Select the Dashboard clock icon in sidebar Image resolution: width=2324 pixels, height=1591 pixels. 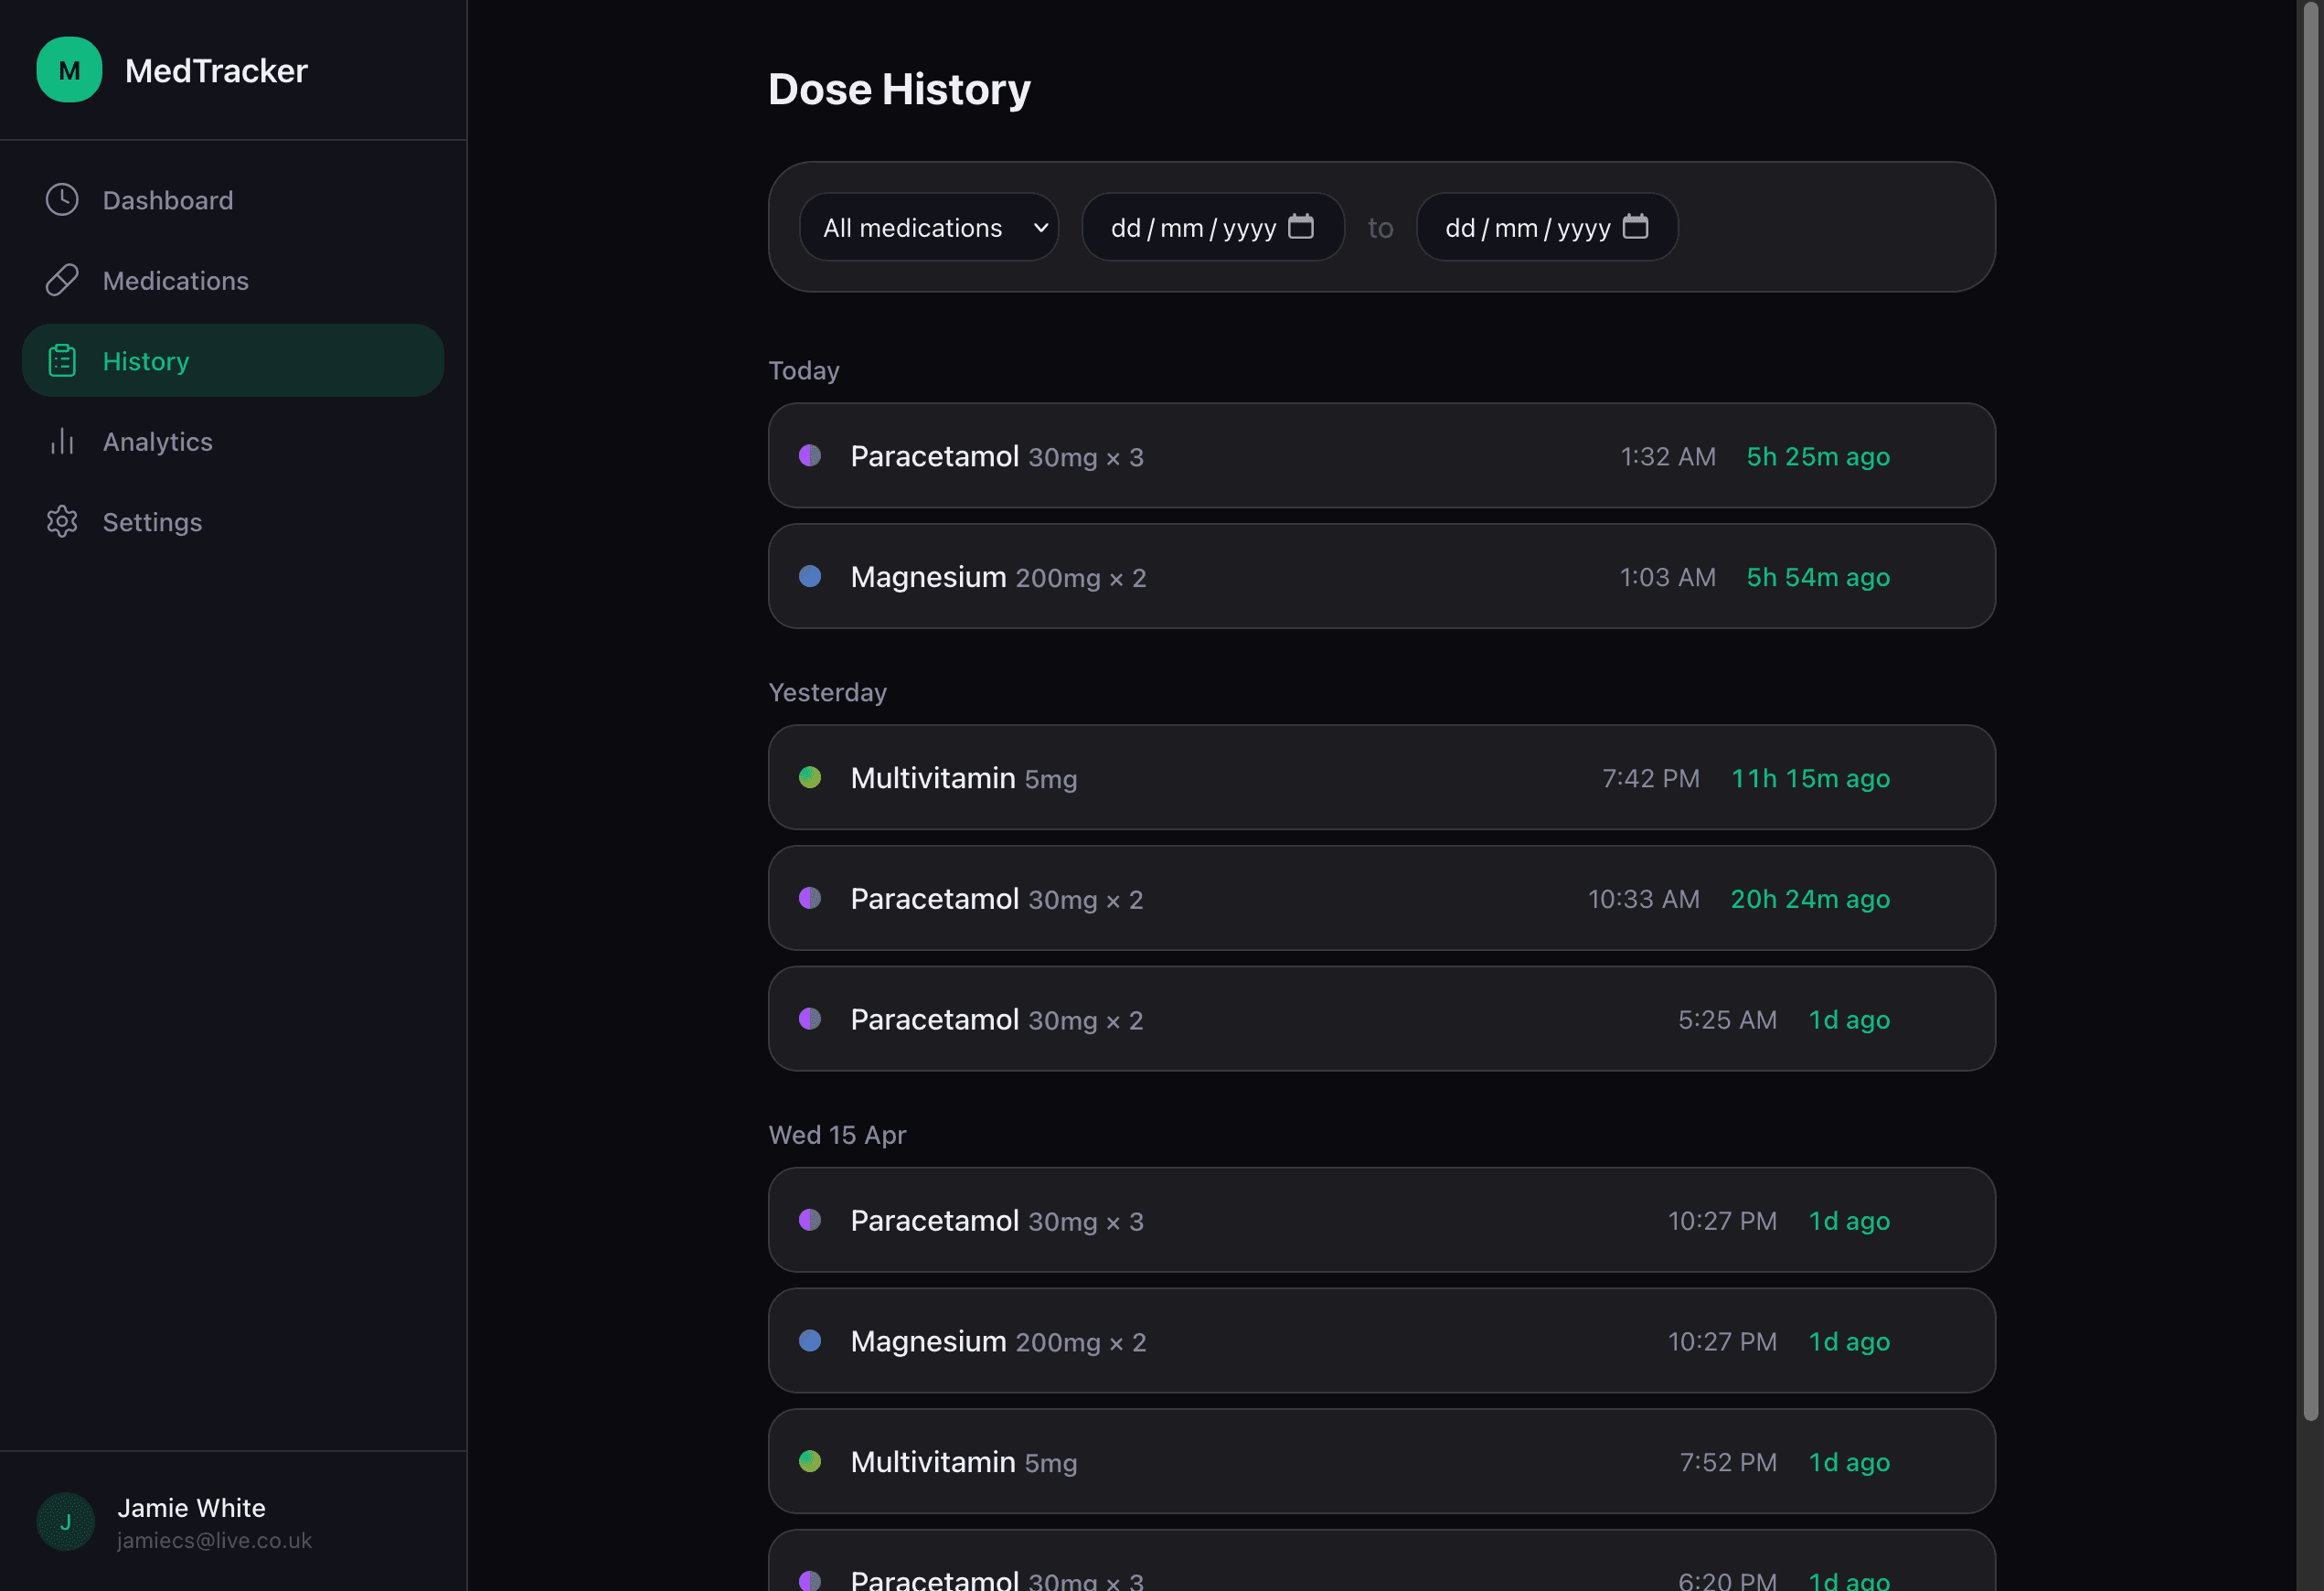[61, 200]
